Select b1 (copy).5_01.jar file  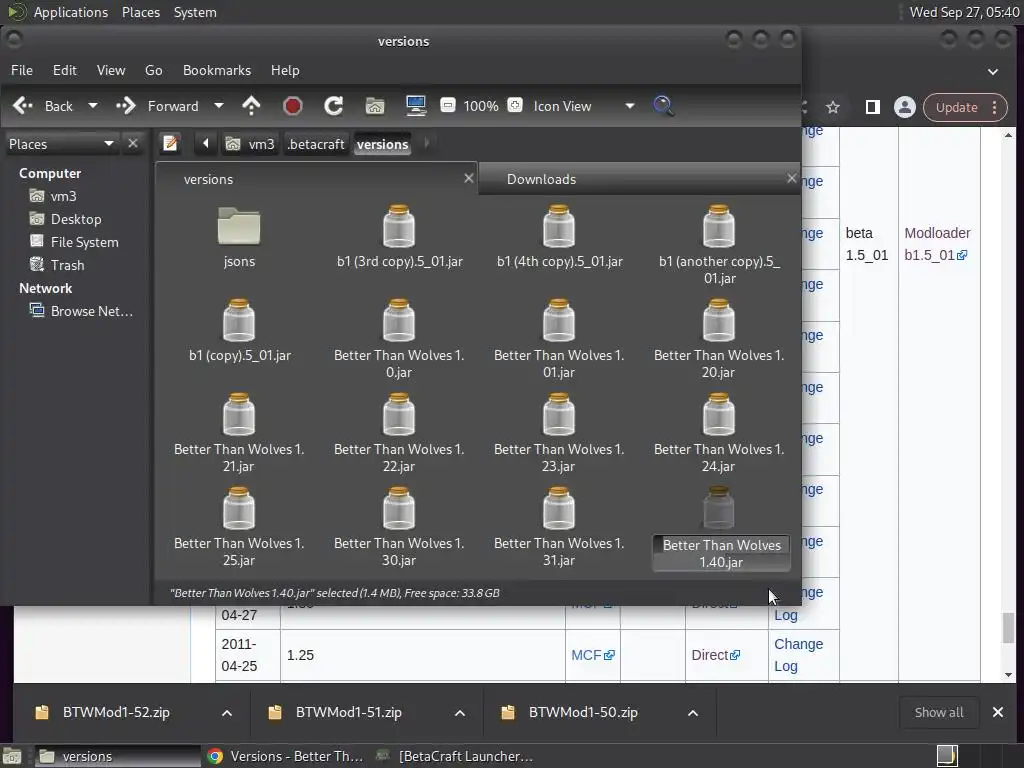[239, 321]
